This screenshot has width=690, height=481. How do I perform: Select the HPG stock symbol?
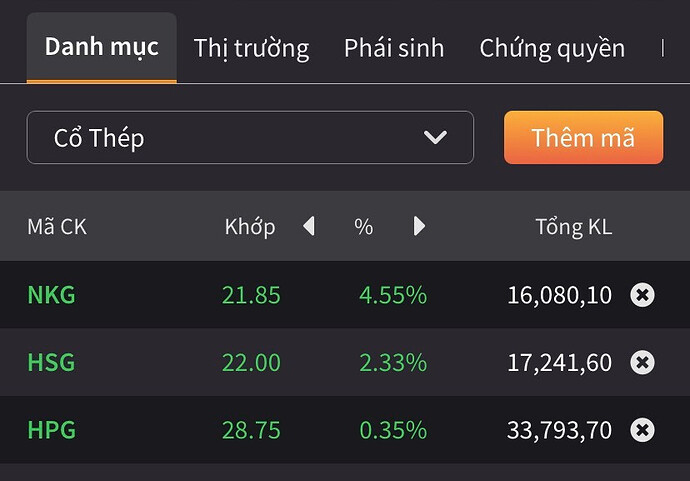(x=51, y=430)
